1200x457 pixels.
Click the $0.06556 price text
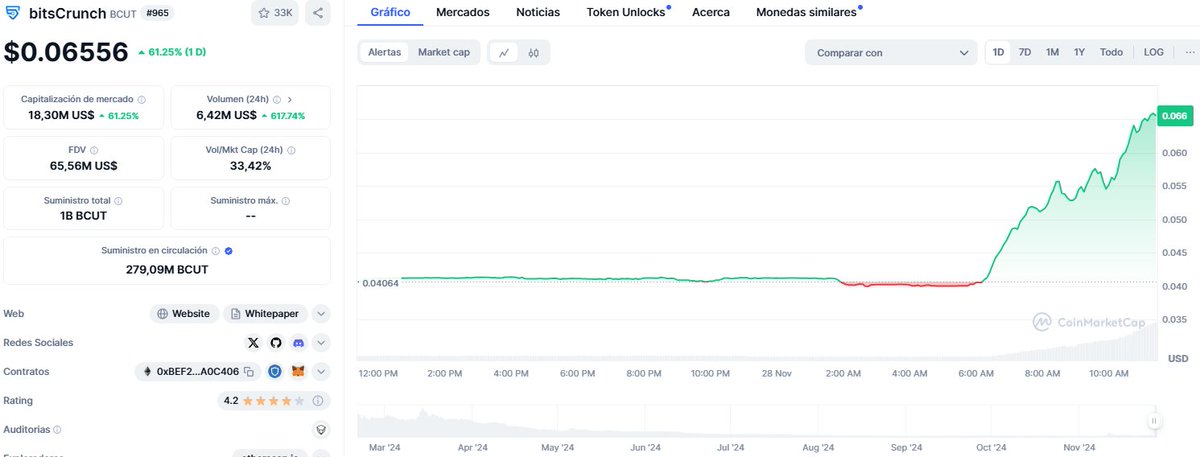66,52
